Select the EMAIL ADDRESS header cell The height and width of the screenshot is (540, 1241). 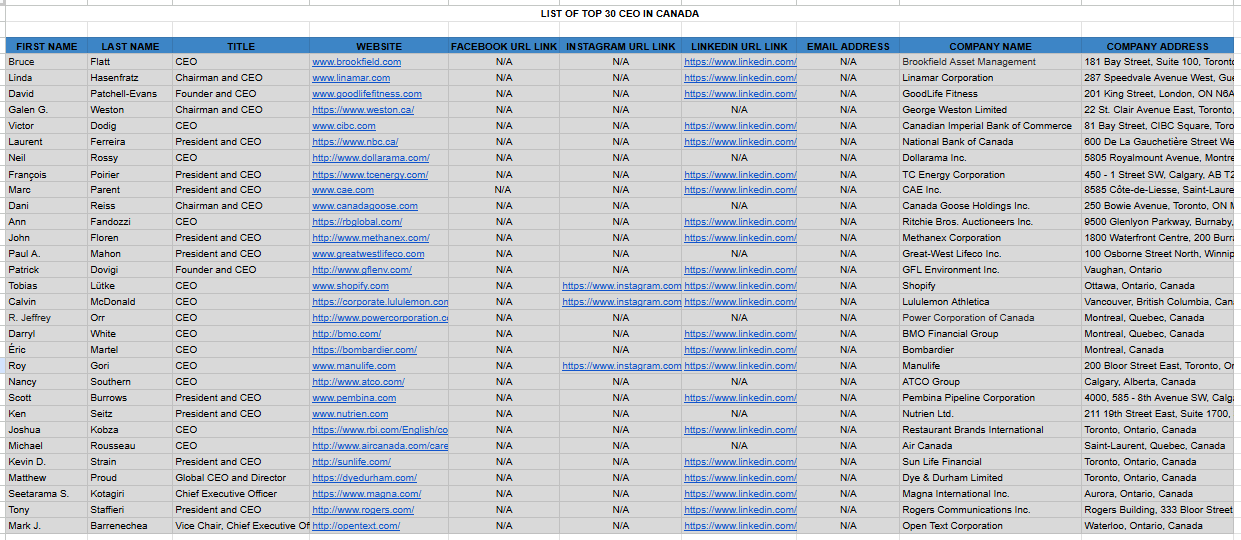click(x=848, y=46)
